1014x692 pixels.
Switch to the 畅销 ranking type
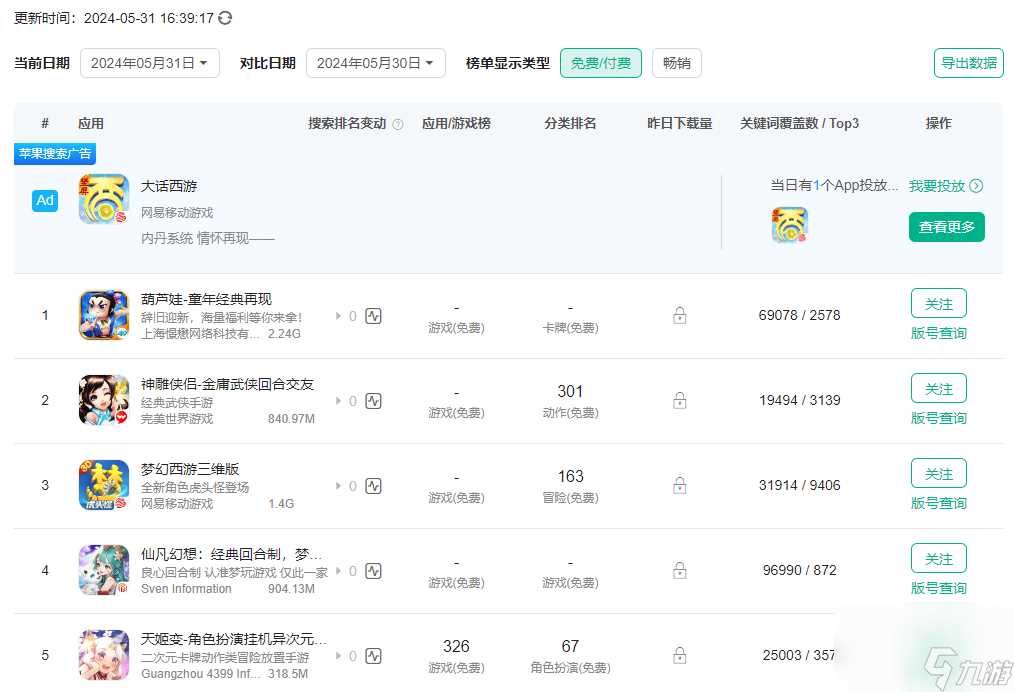click(676, 62)
